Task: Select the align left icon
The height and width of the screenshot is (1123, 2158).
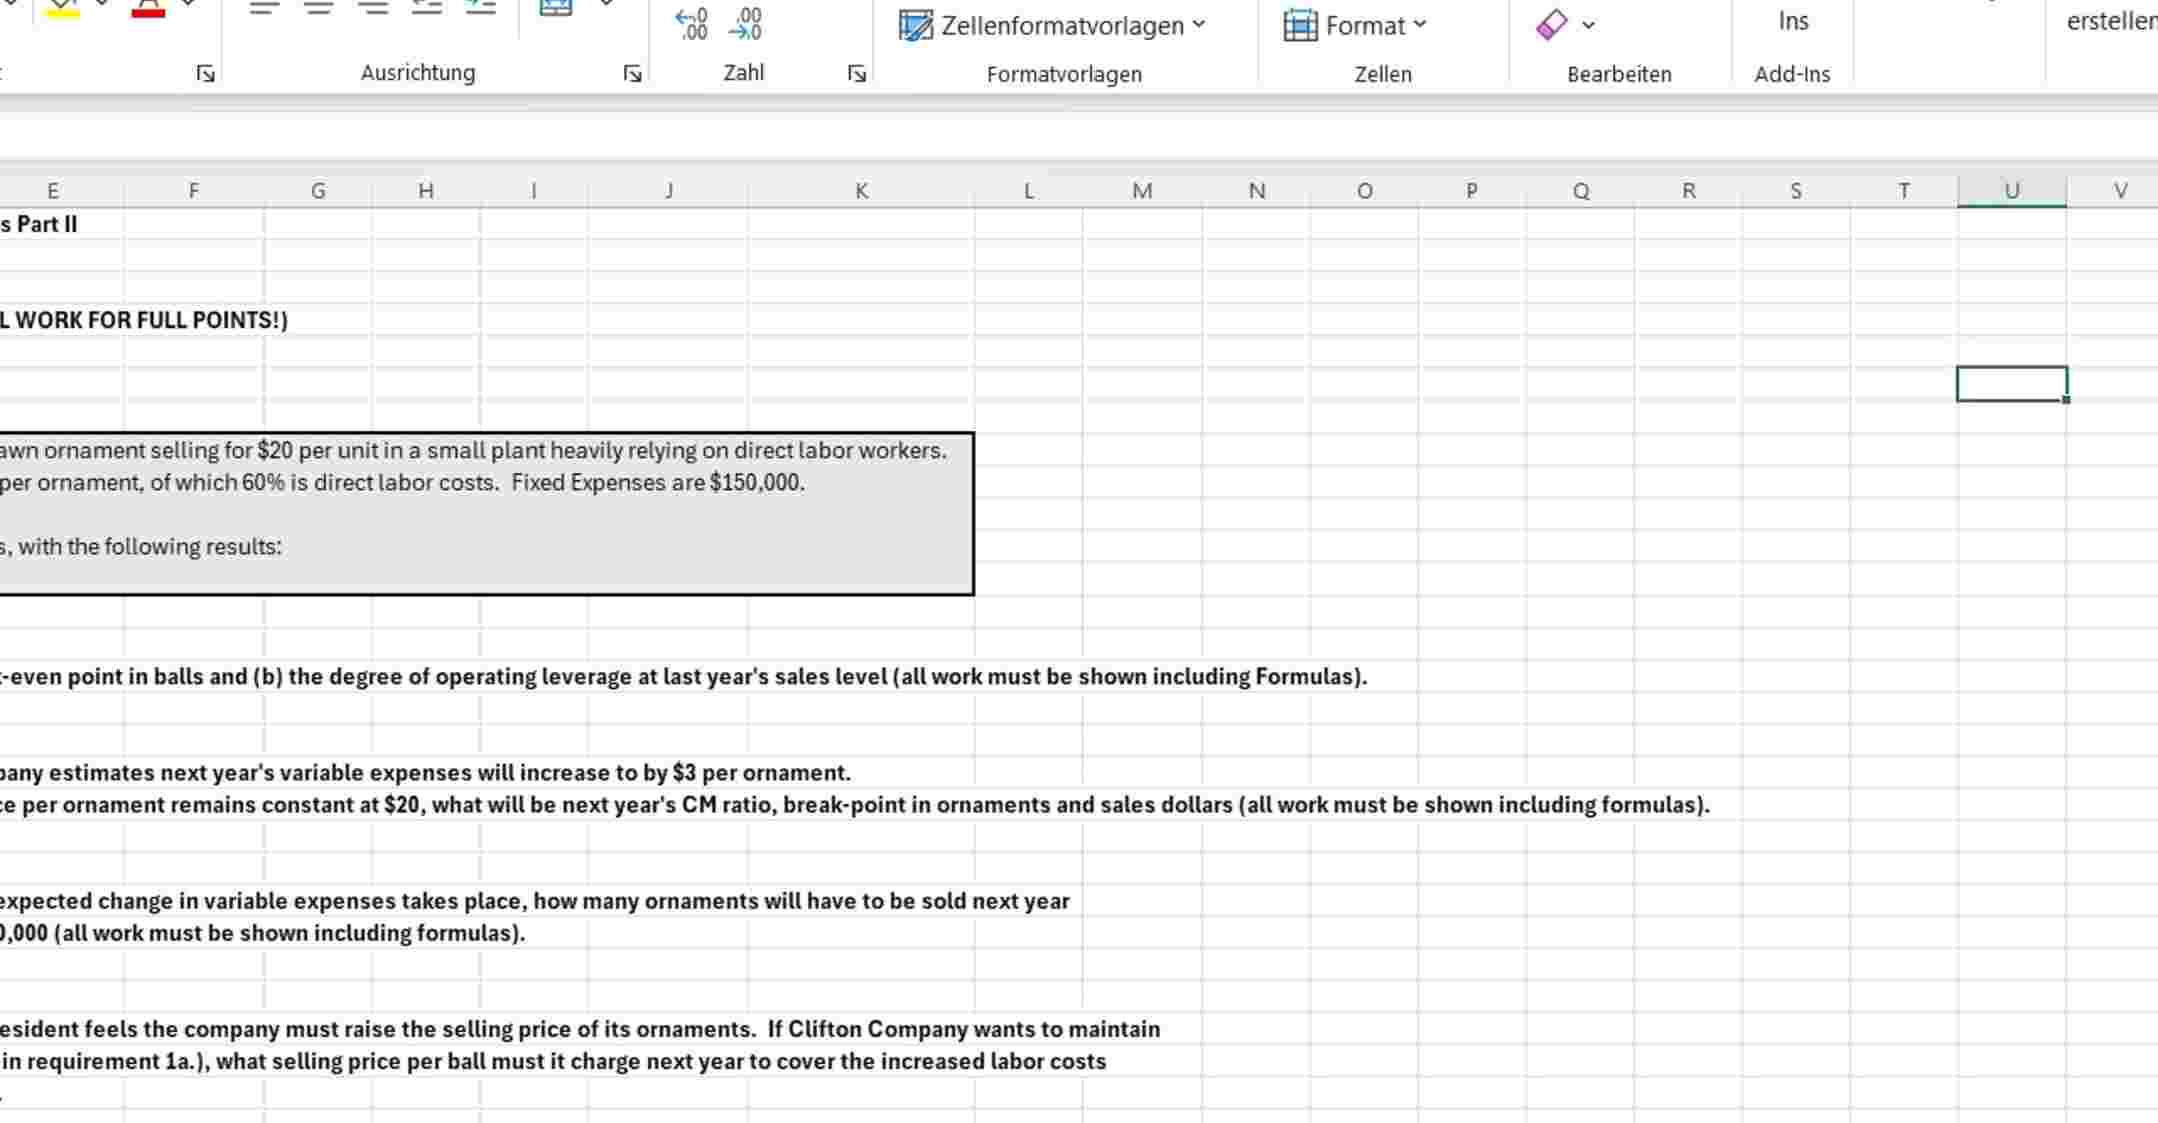Action: 262,8
